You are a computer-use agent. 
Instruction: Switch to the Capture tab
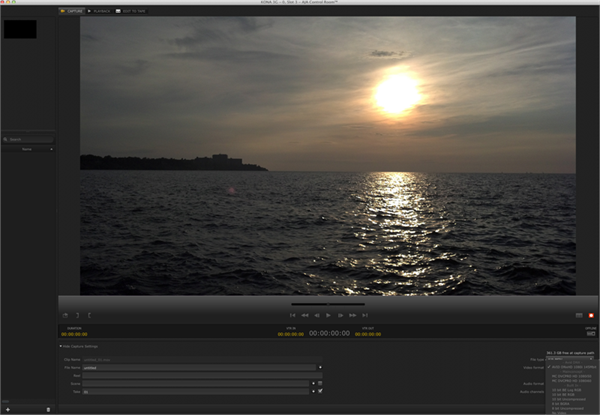70,11
